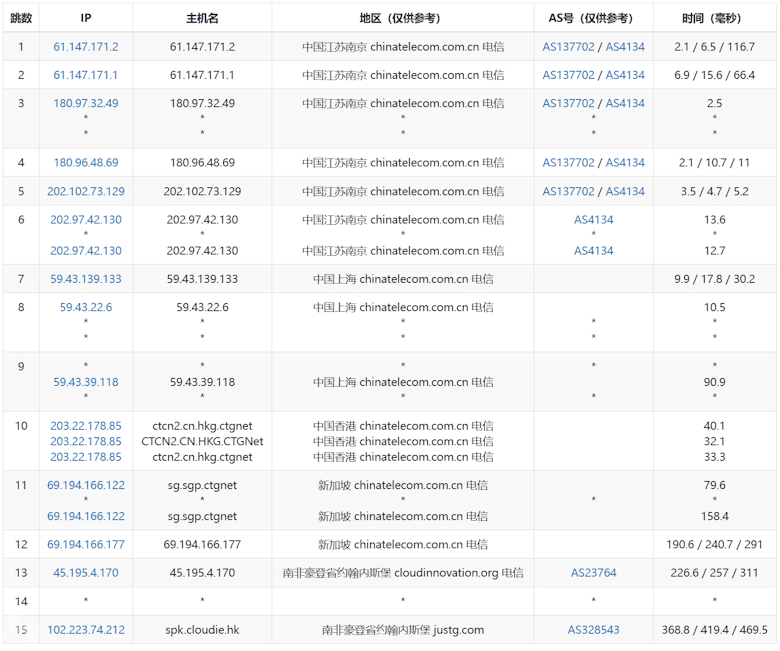Open 69.194.166.122 link in the 158.4 ms row

point(86,516)
